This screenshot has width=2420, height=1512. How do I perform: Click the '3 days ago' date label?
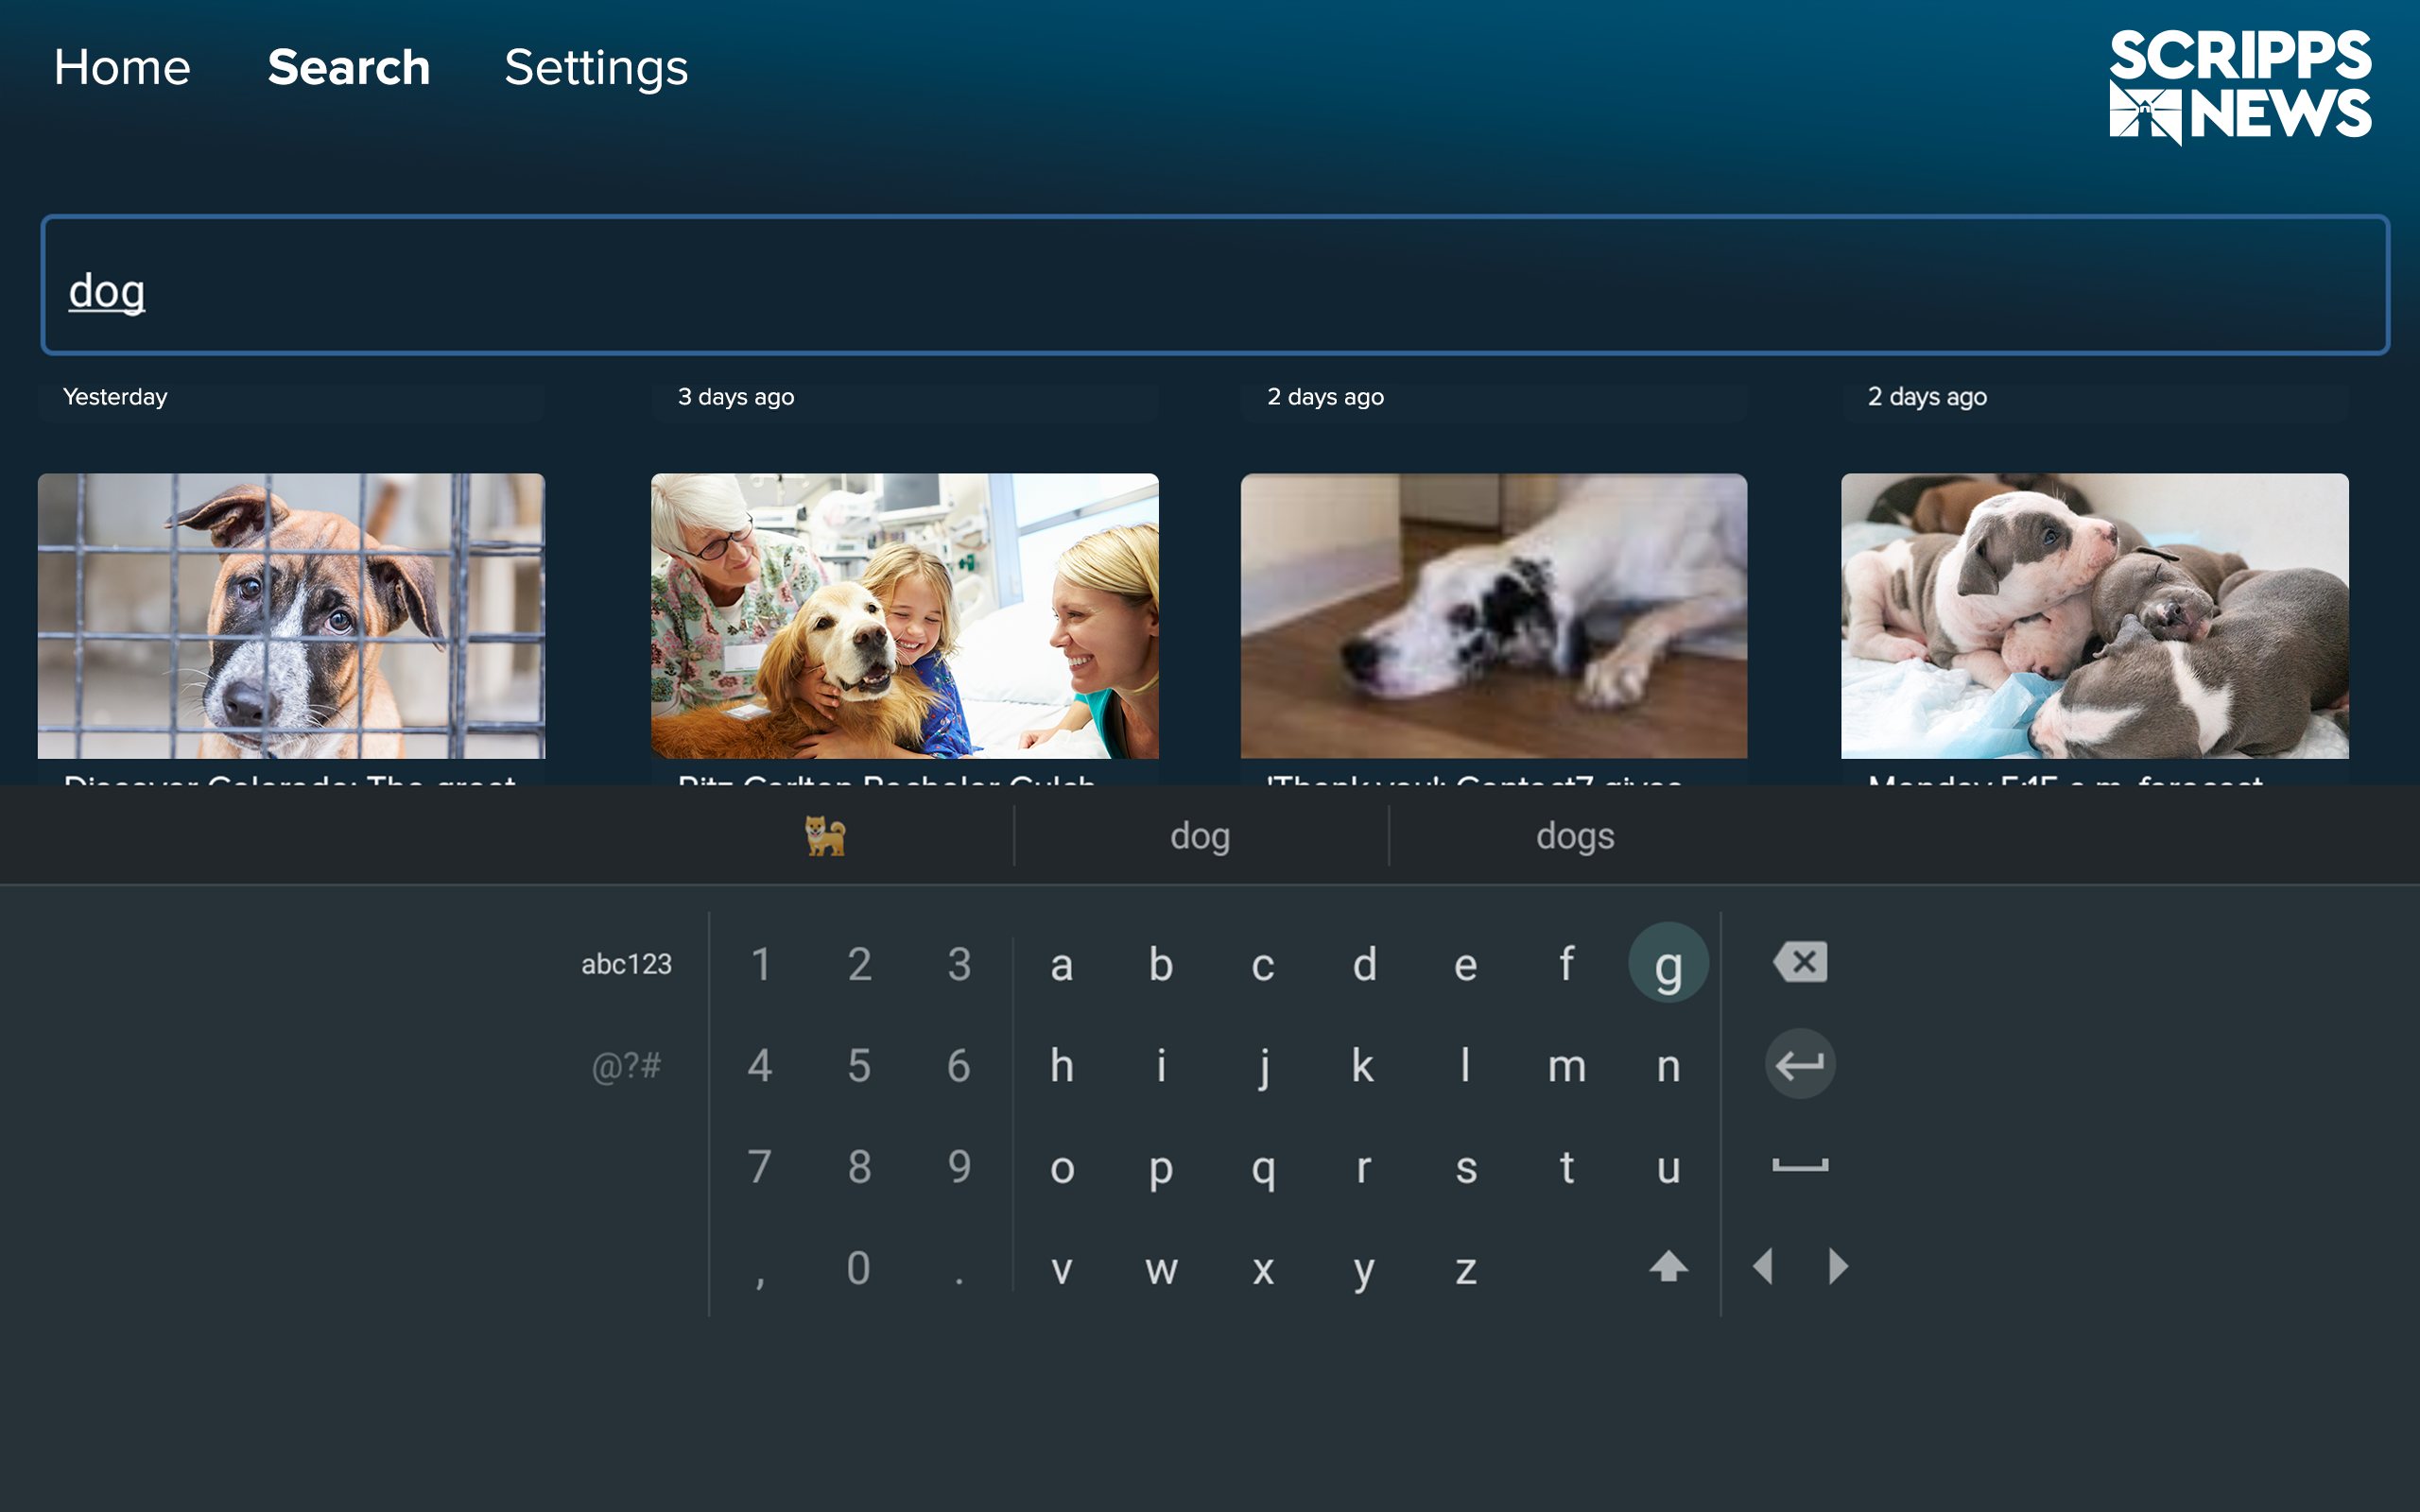[x=736, y=397]
